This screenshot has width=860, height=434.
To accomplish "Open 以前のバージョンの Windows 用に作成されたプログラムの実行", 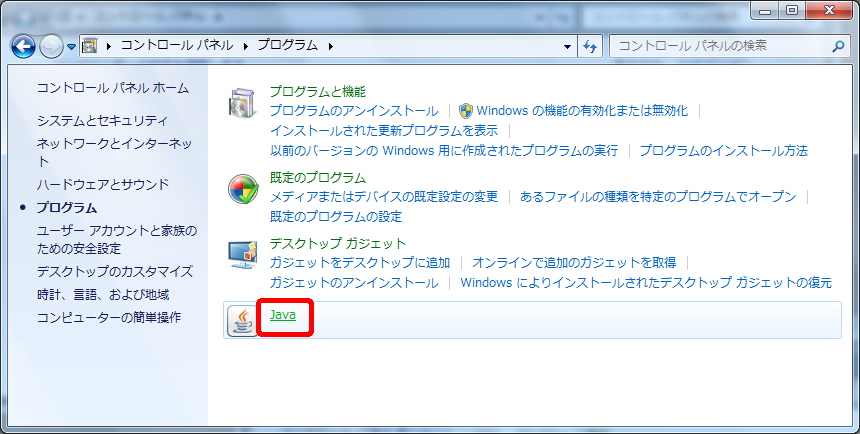I will point(444,150).
